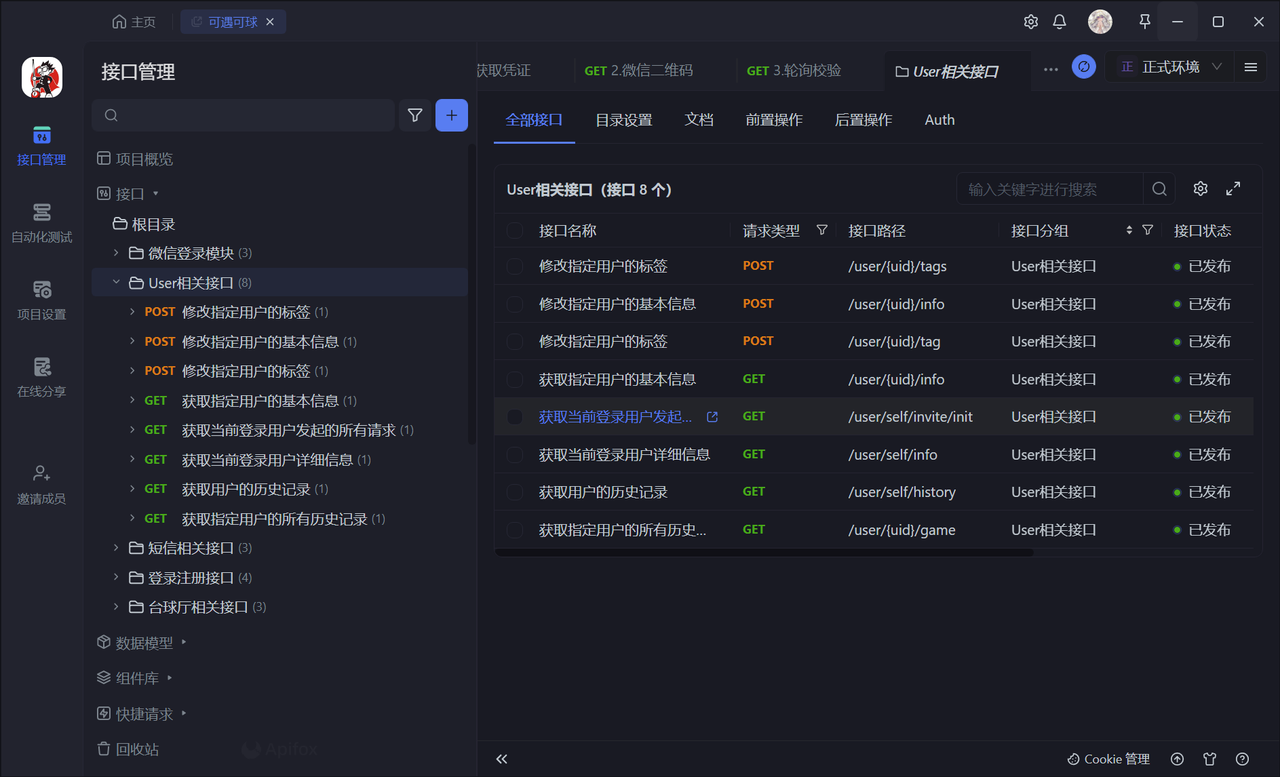The width and height of the screenshot is (1280, 777).
Task: Switch to the 后置操作 tab
Action: pyautogui.click(x=863, y=120)
